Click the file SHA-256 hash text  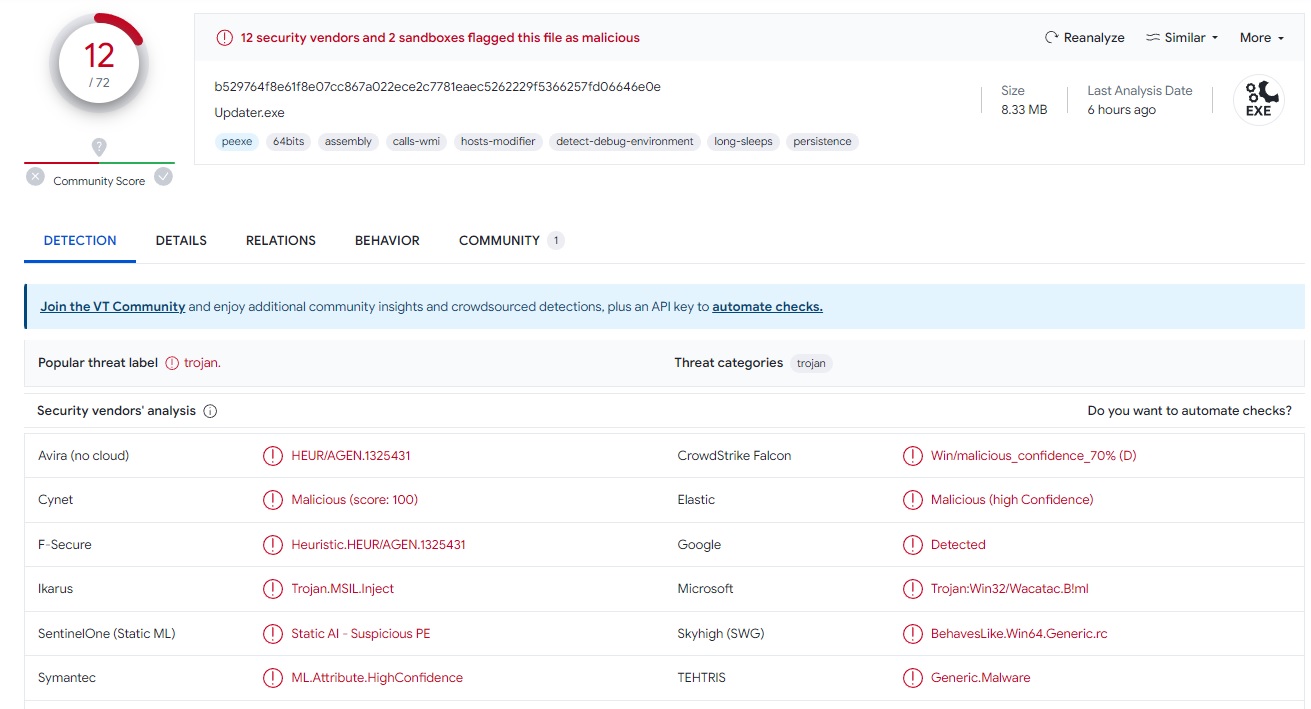click(x=437, y=87)
